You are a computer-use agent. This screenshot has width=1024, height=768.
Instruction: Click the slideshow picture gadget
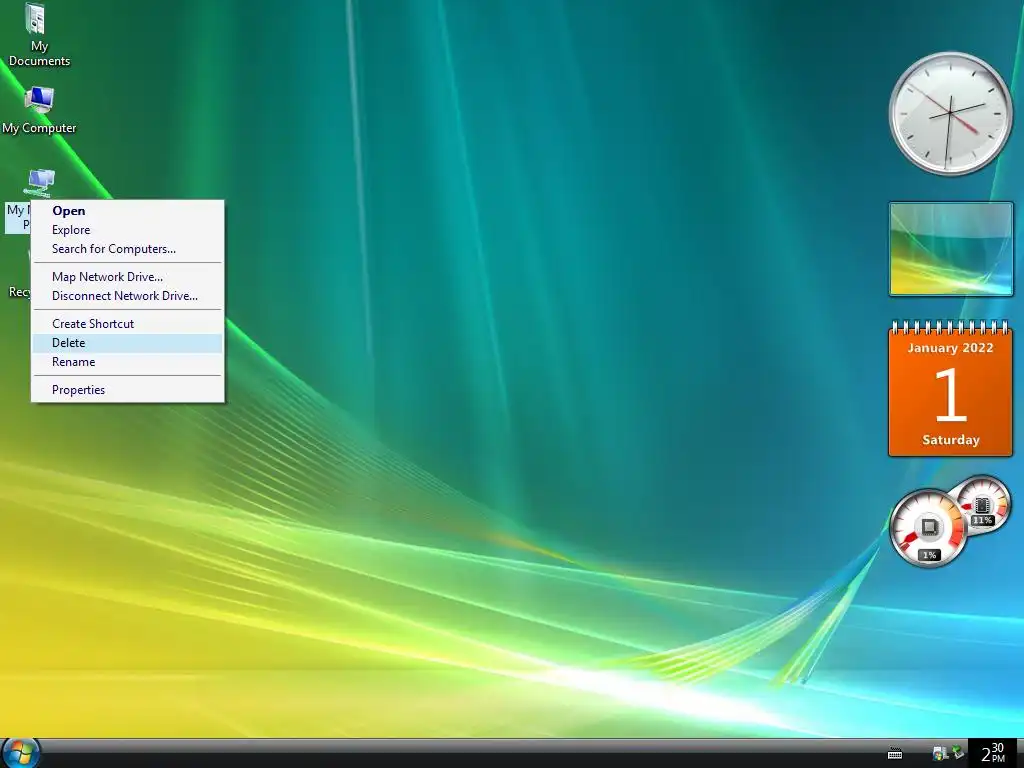coord(951,249)
